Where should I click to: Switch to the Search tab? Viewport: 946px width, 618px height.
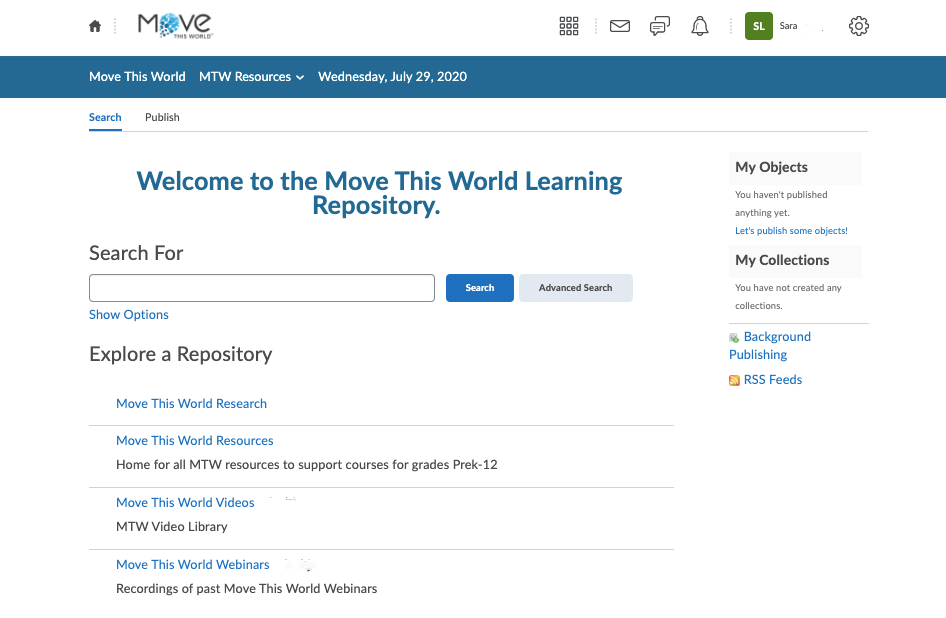[105, 117]
